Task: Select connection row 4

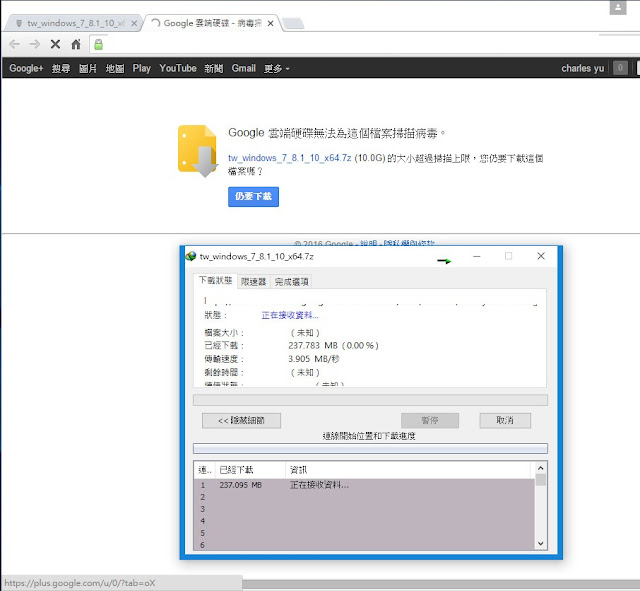Action: [x=364, y=521]
